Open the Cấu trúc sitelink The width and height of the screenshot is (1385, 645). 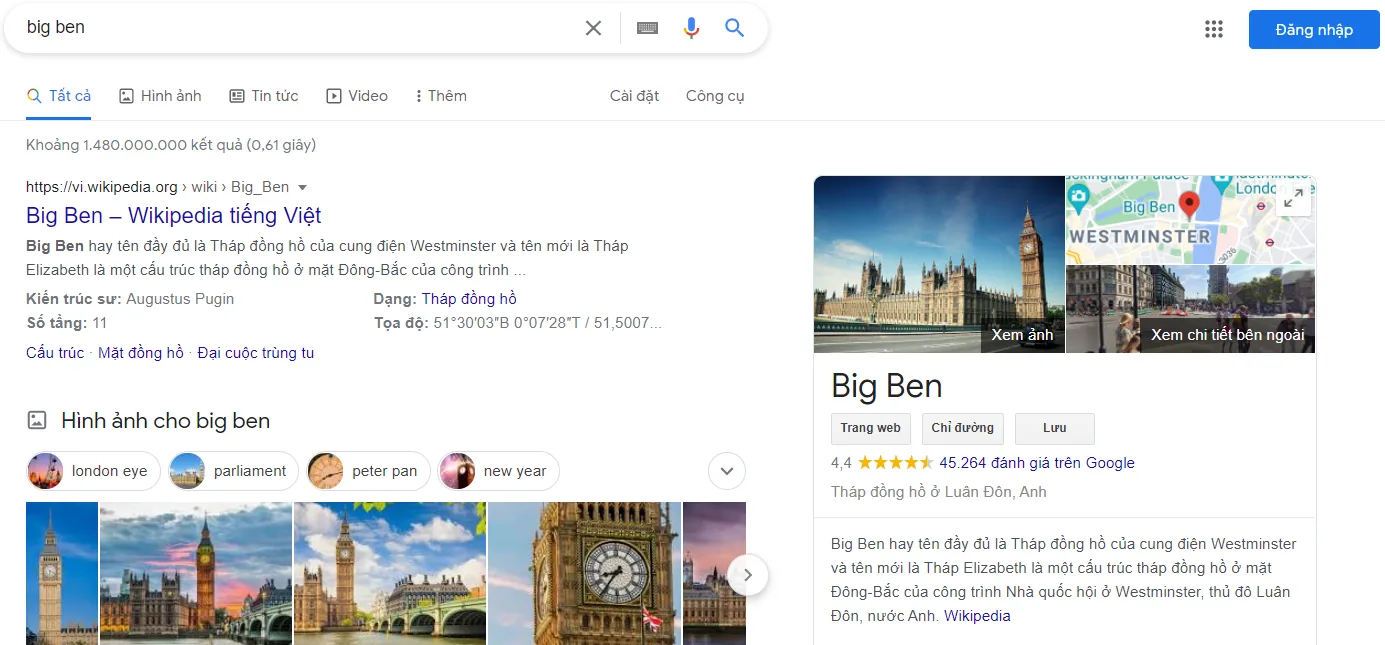coord(55,353)
